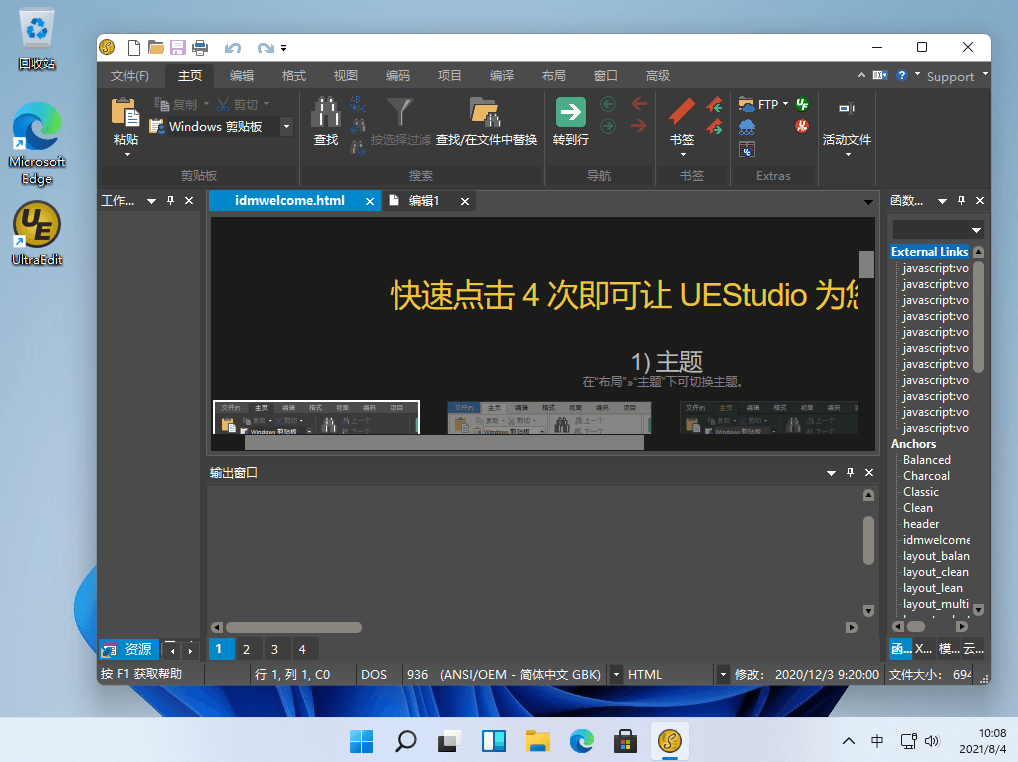Switch to the 格式 ribbon tab

(x=293, y=75)
